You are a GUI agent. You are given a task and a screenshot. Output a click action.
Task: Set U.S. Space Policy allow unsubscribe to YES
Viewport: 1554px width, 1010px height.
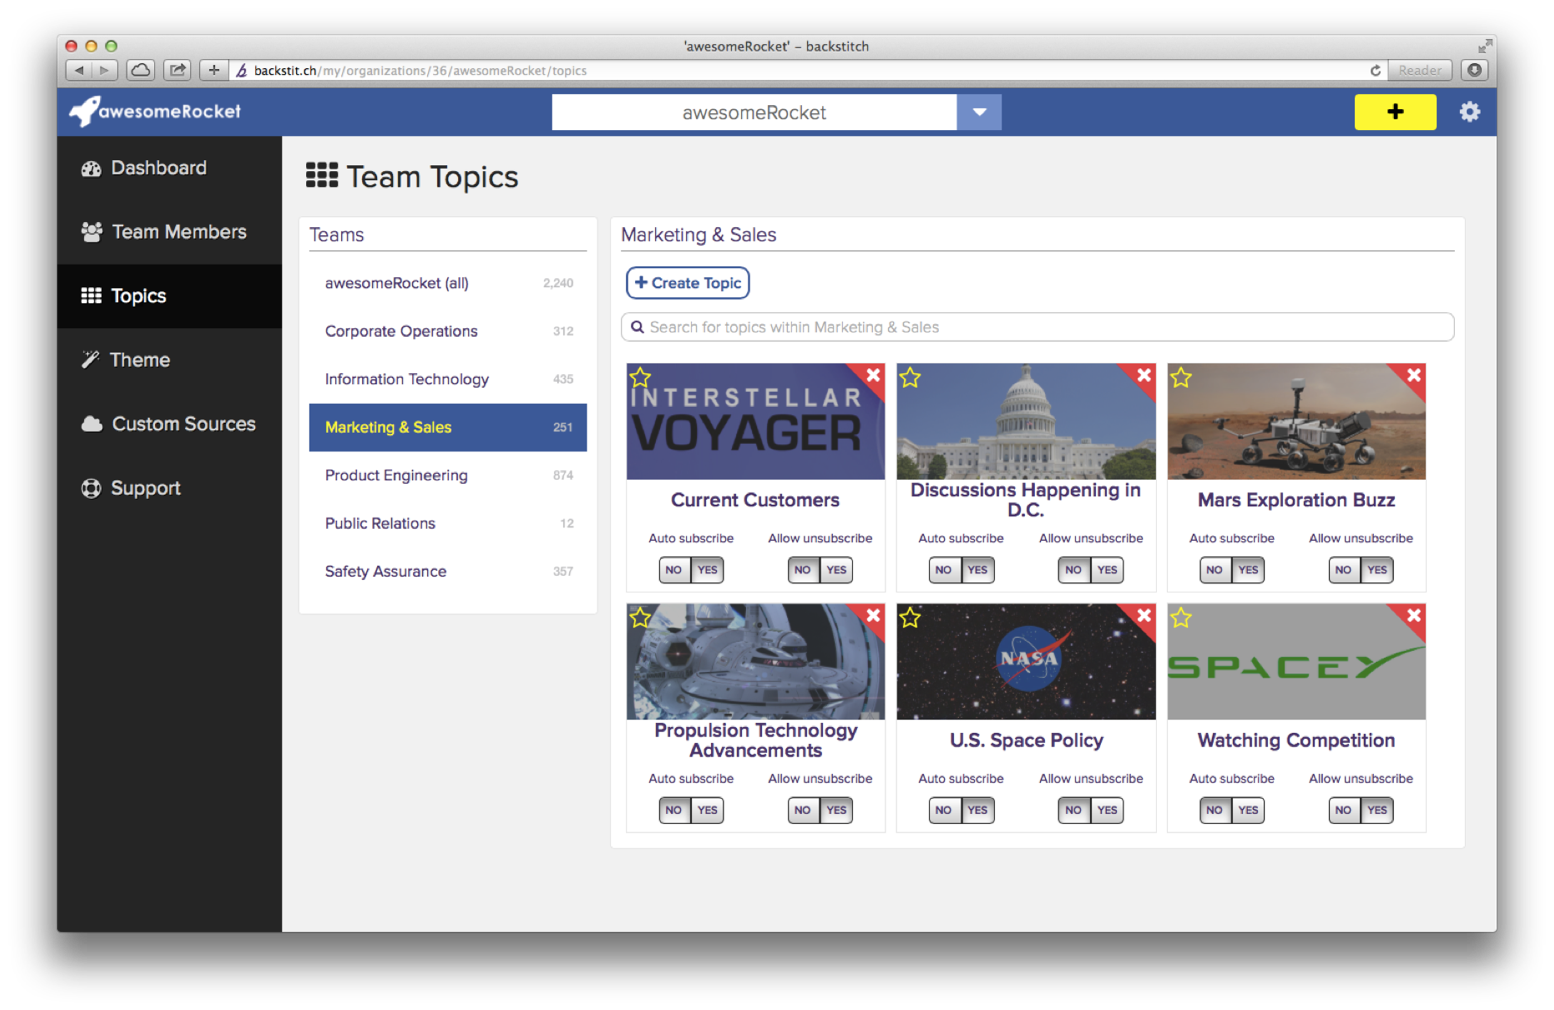pyautogui.click(x=1107, y=810)
